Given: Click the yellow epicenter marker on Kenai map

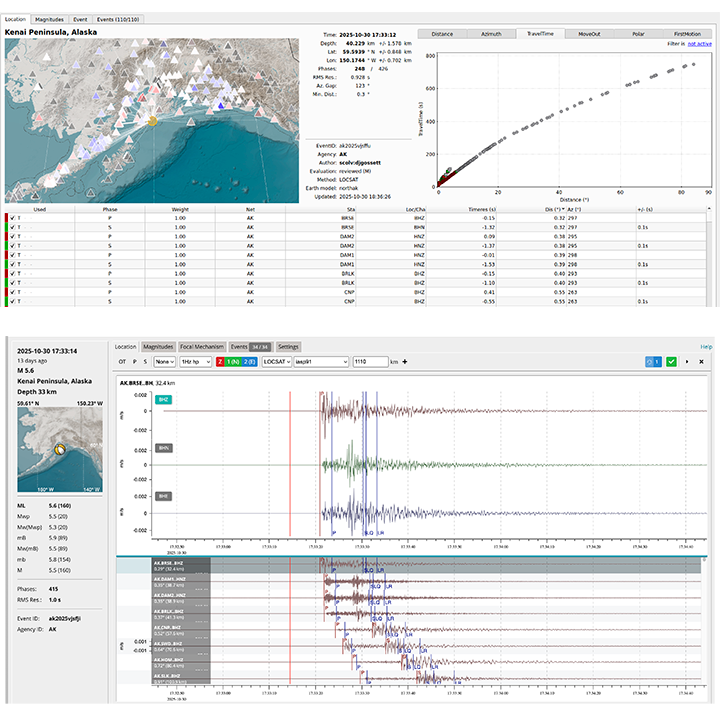Looking at the screenshot, I should point(153,120).
